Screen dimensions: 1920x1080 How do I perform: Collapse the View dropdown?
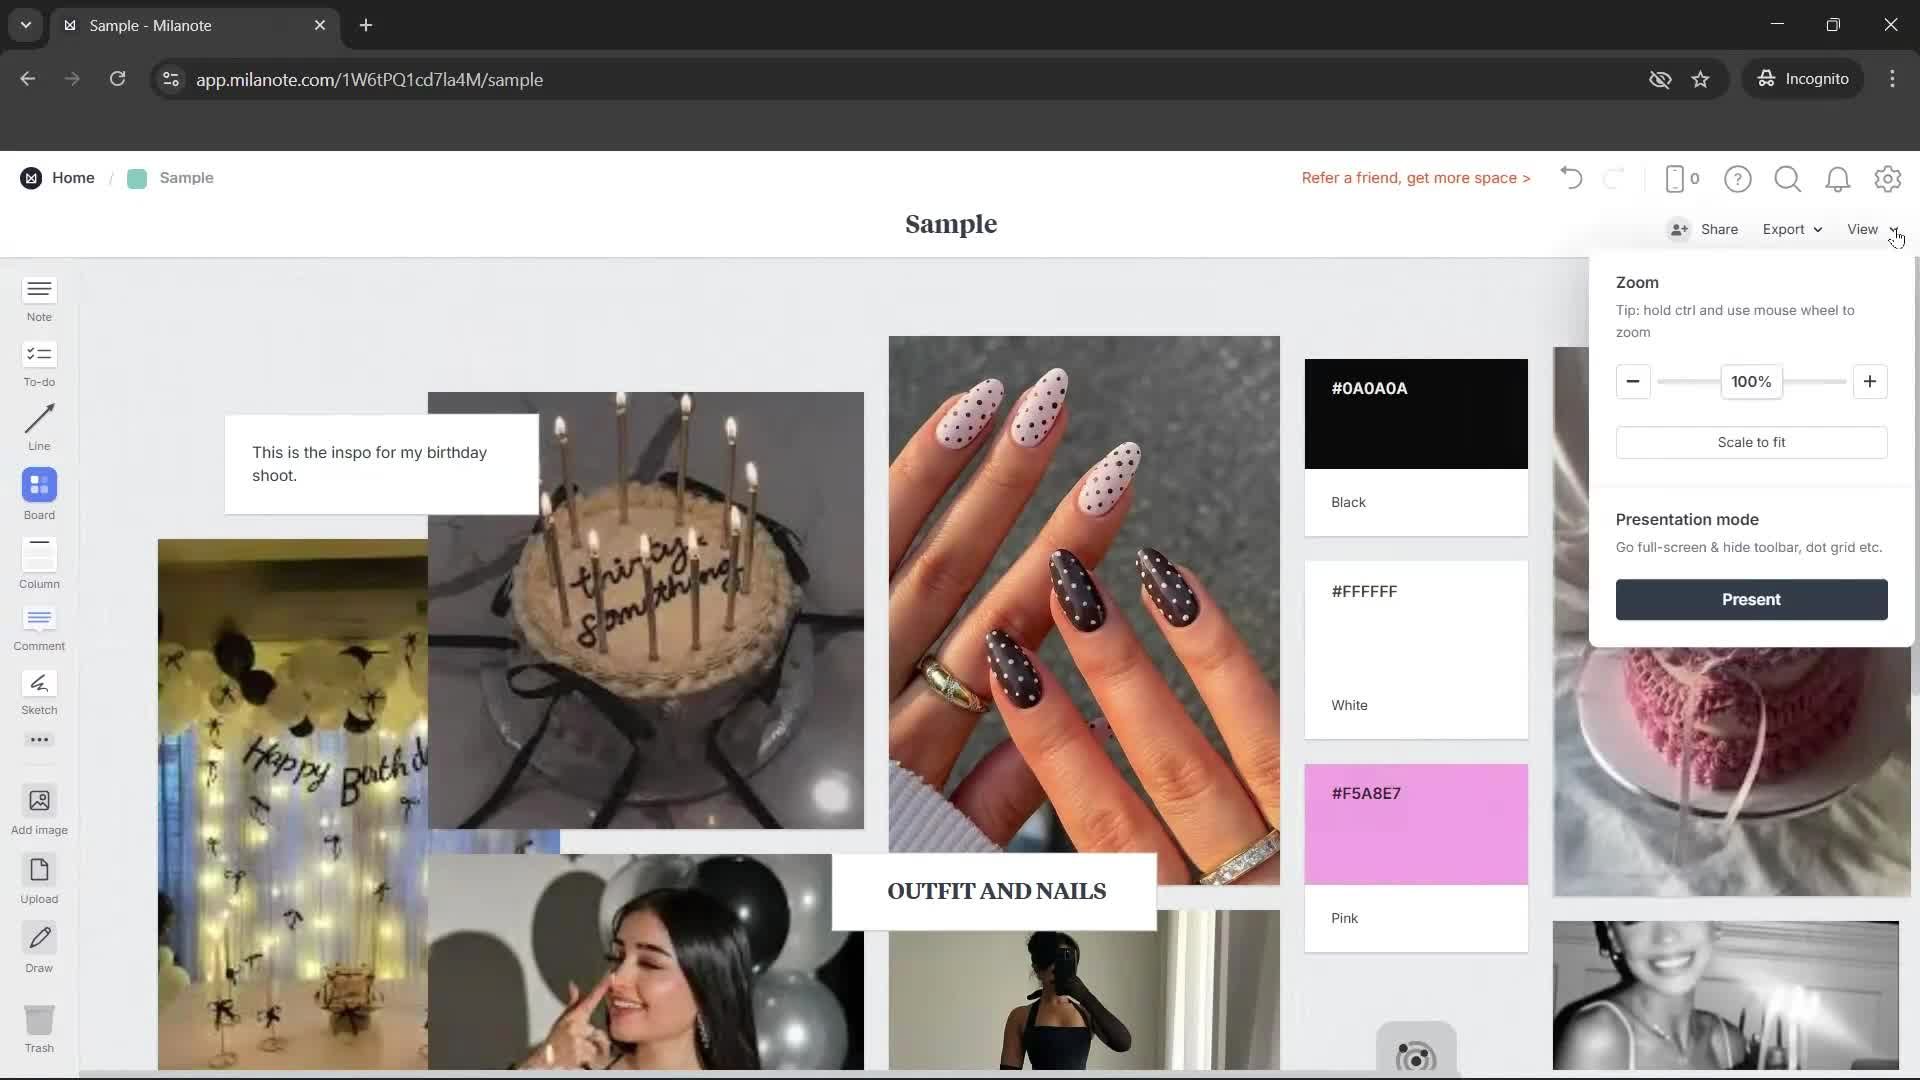tap(1868, 229)
